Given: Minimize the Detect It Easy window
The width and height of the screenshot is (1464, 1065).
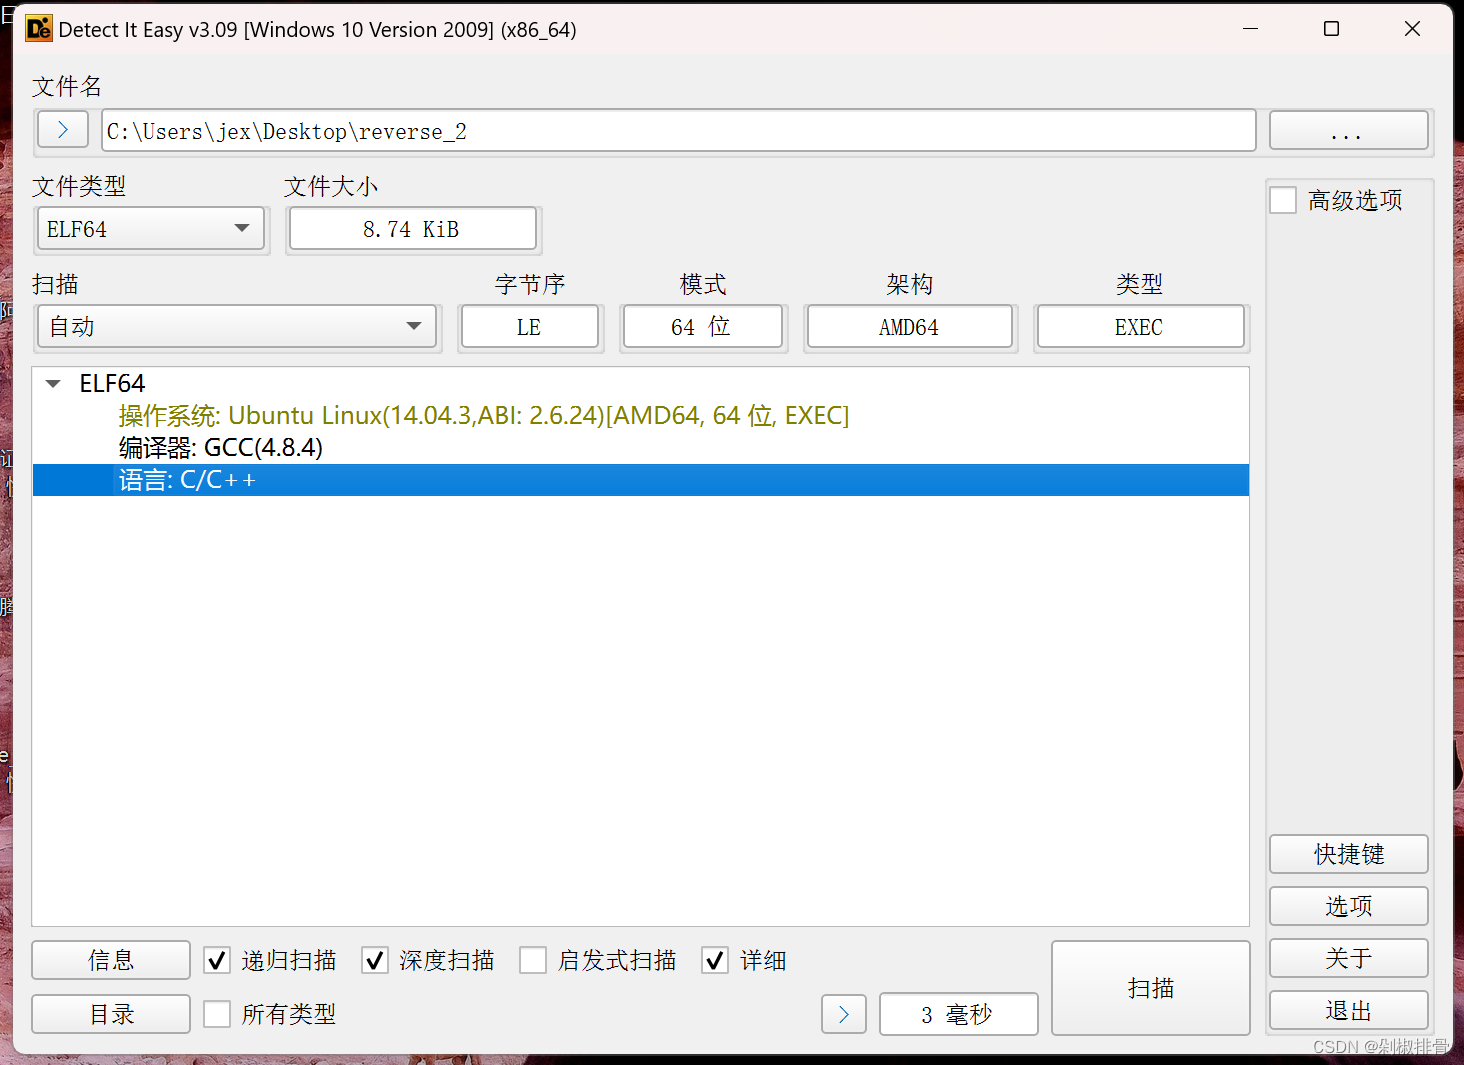Looking at the screenshot, I should click(x=1250, y=29).
